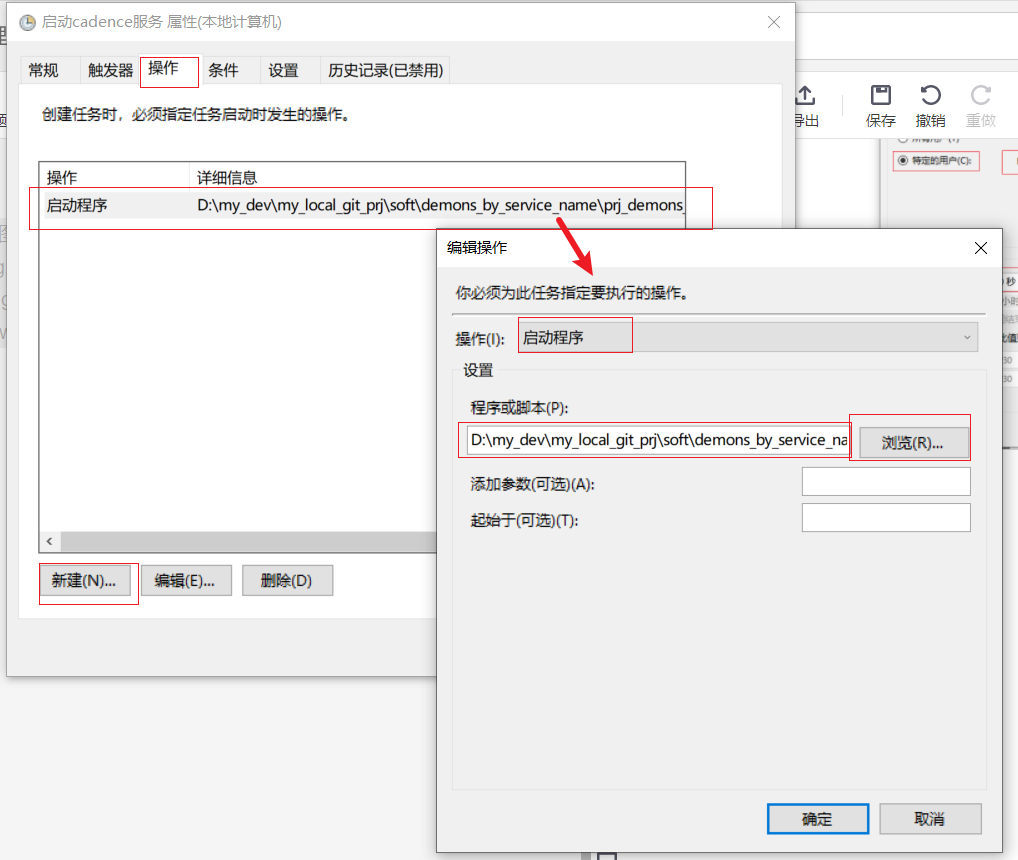Click the 删除(D) button
This screenshot has width=1018, height=860.
click(287, 580)
